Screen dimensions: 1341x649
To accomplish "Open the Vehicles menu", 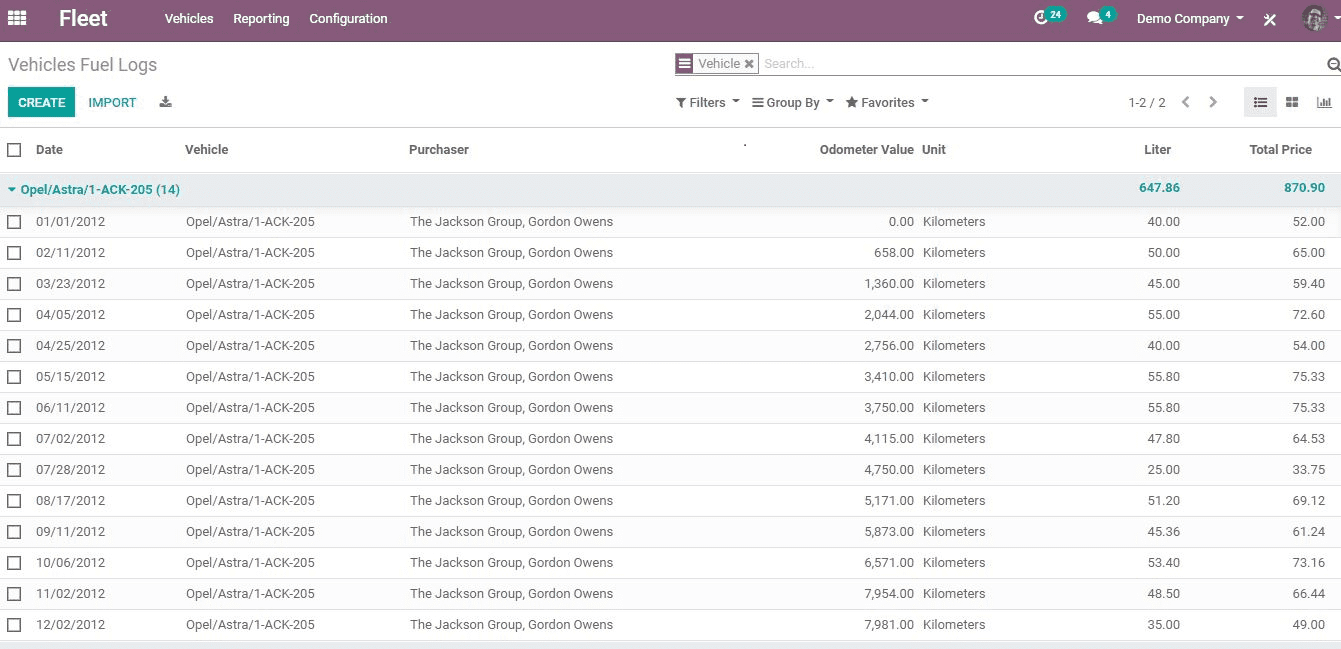I will point(189,19).
